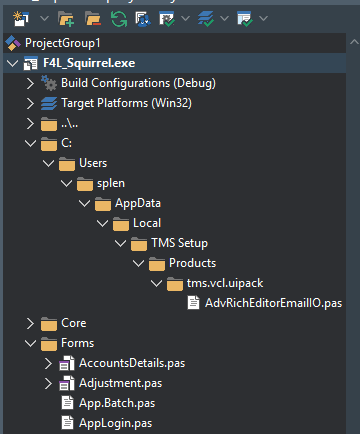Expand Target Platforms (Win32)
The image size is (360, 434).
pos(30,103)
